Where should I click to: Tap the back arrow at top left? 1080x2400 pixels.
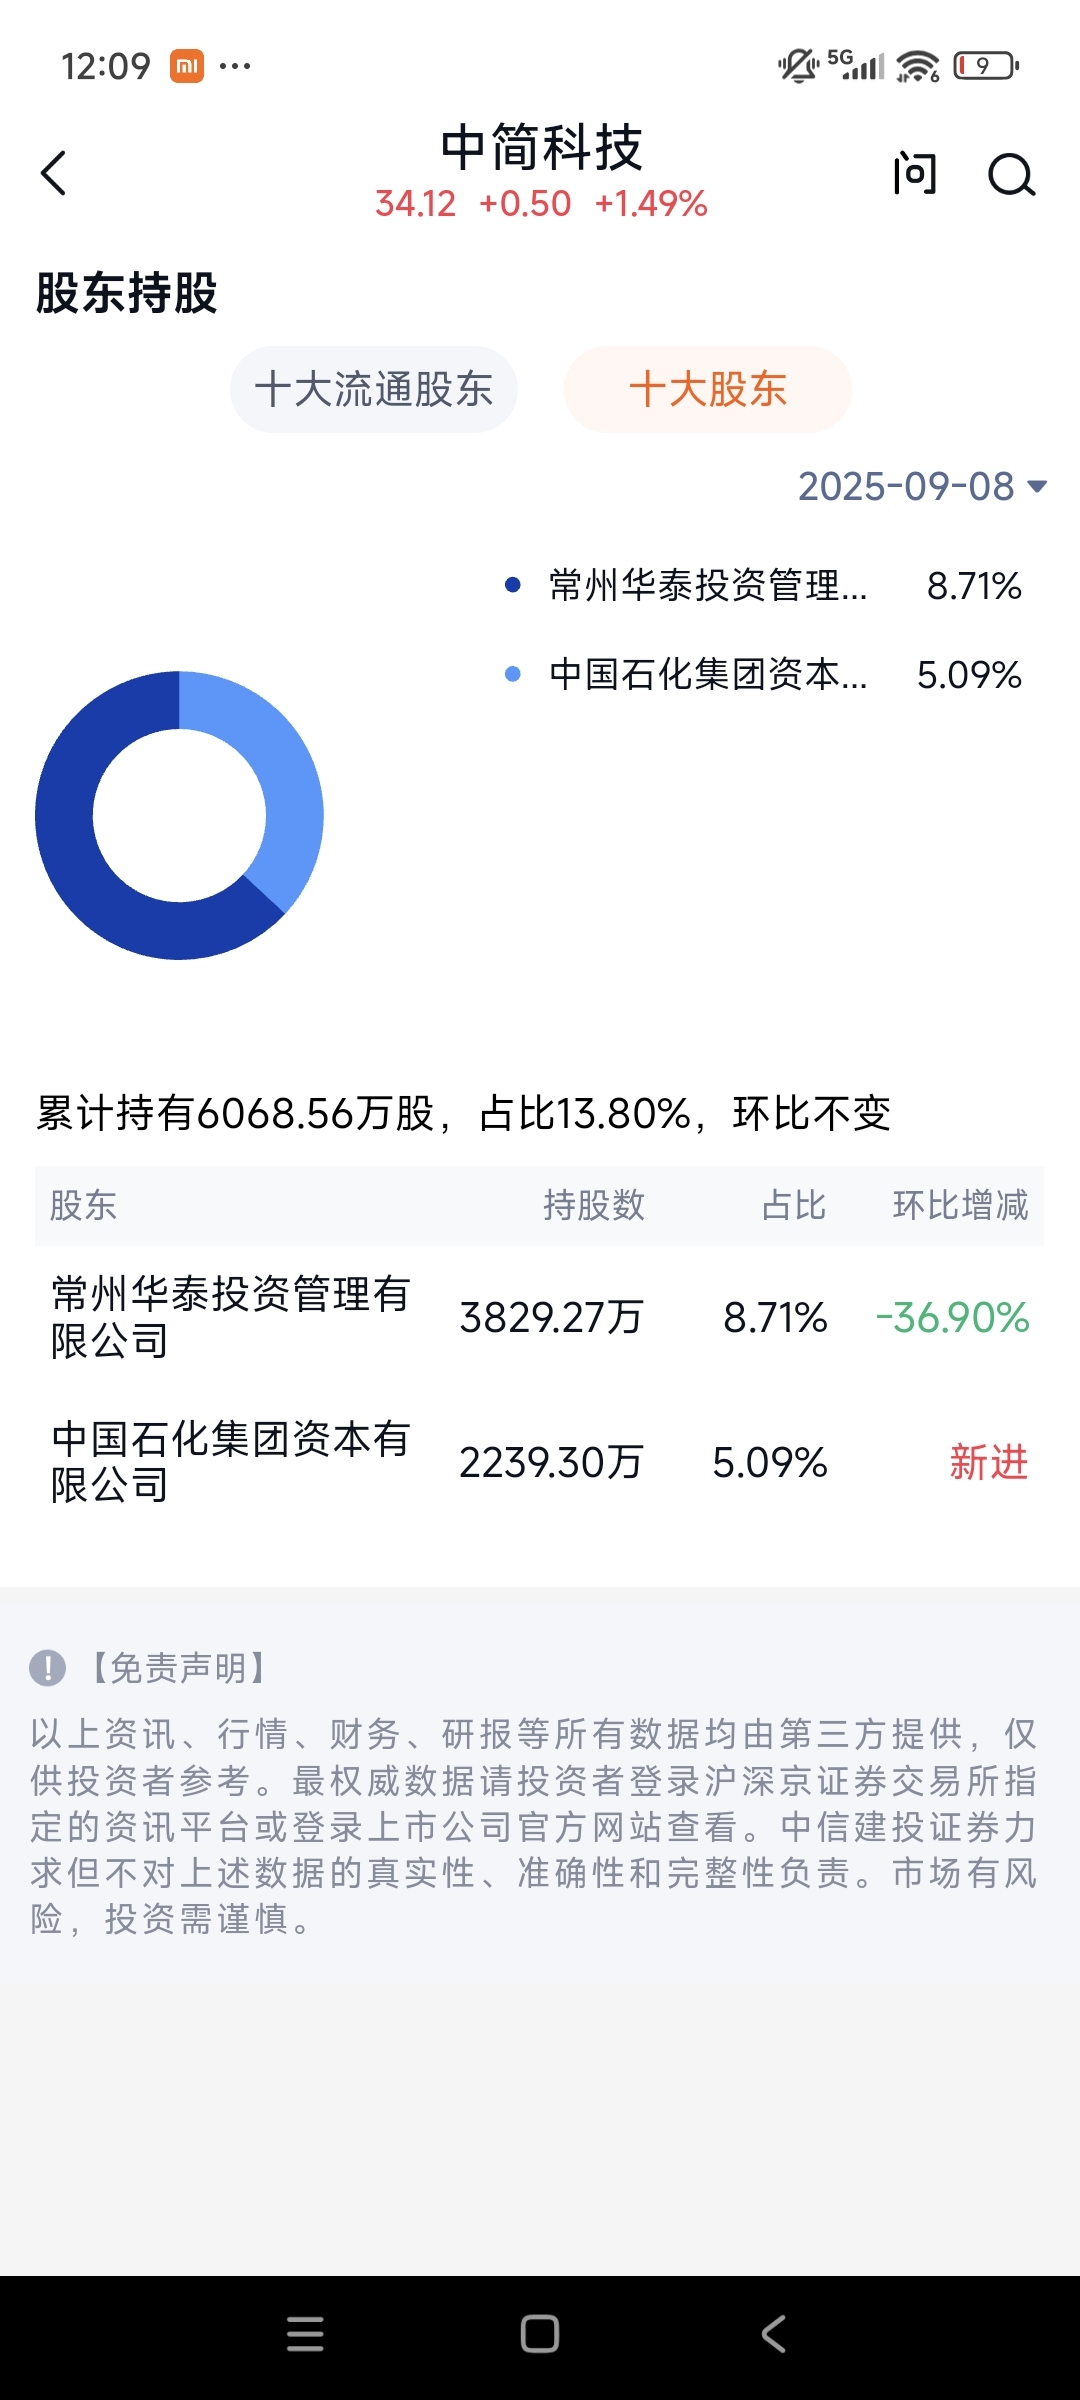pos(54,174)
